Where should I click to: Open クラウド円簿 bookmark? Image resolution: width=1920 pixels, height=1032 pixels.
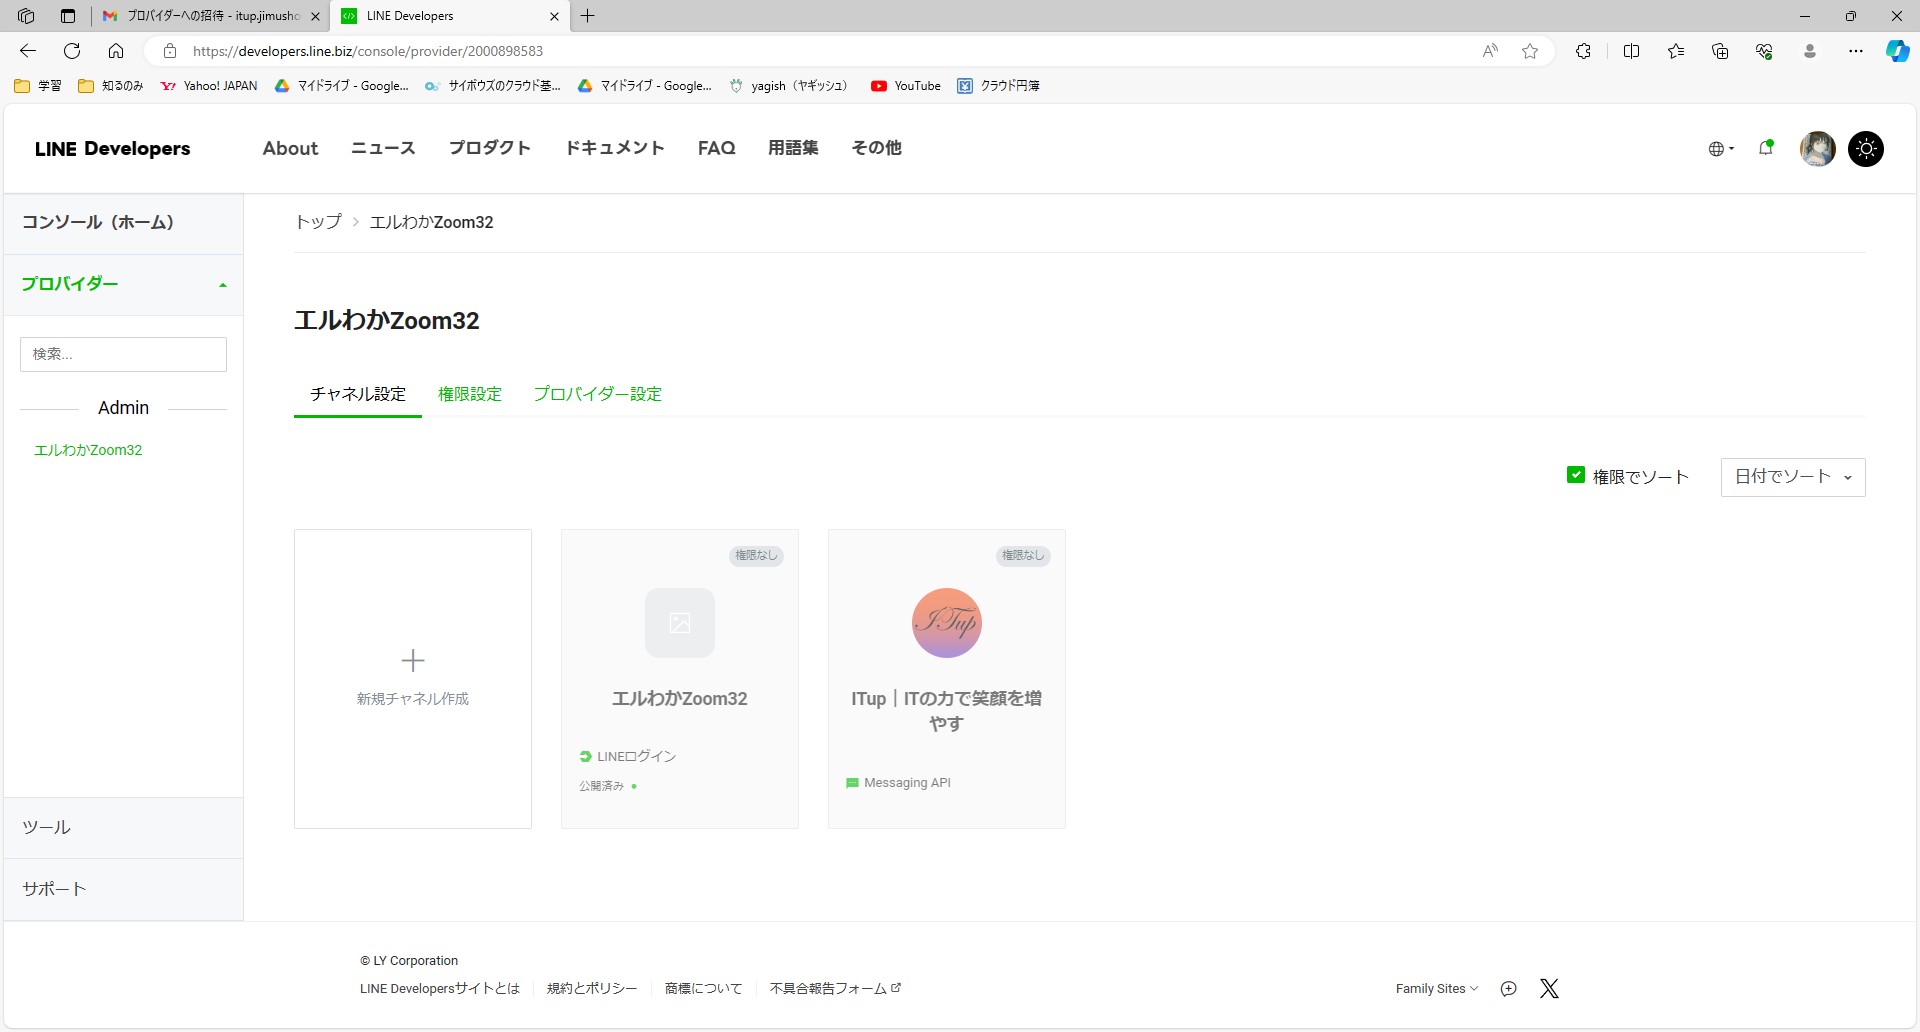999,86
